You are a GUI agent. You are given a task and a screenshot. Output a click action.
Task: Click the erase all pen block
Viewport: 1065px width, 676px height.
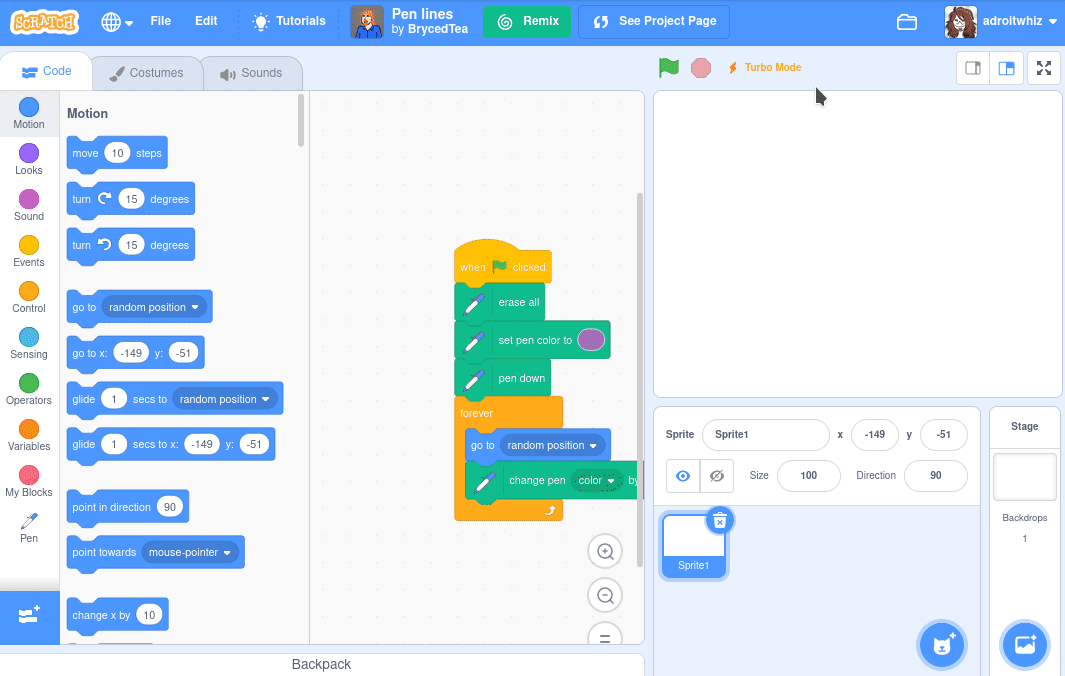tap(500, 302)
